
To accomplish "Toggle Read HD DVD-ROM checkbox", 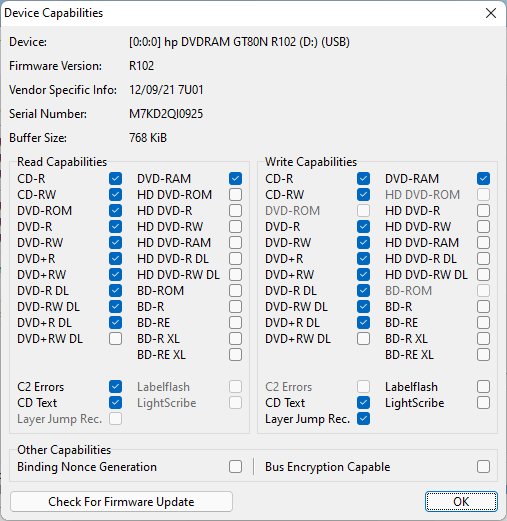I will tap(235, 194).
